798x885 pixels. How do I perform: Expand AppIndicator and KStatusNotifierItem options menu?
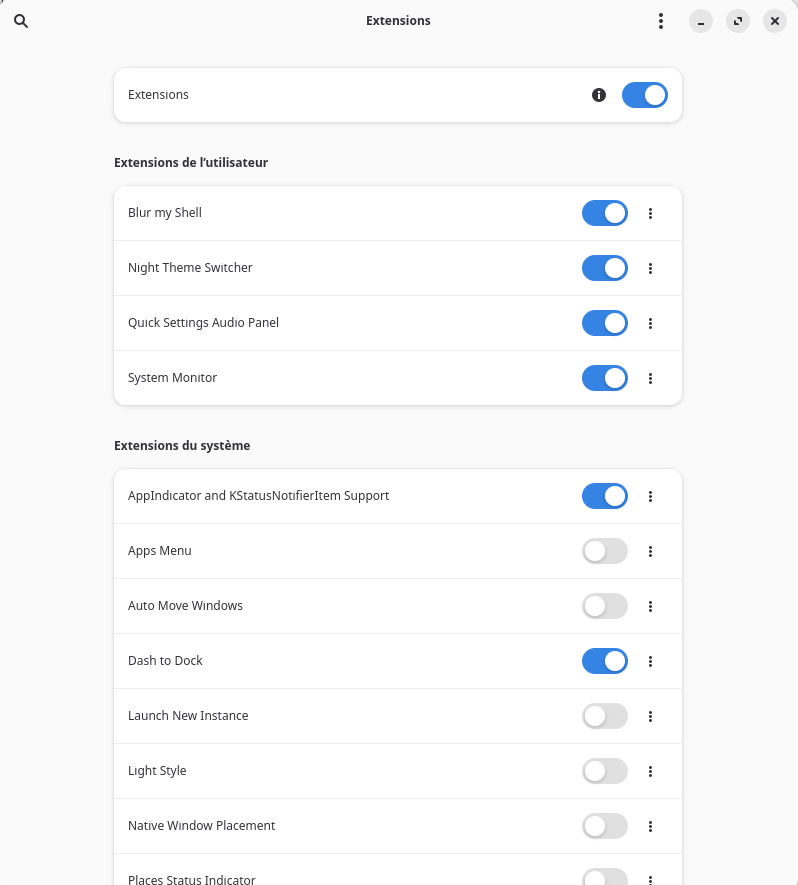651,496
